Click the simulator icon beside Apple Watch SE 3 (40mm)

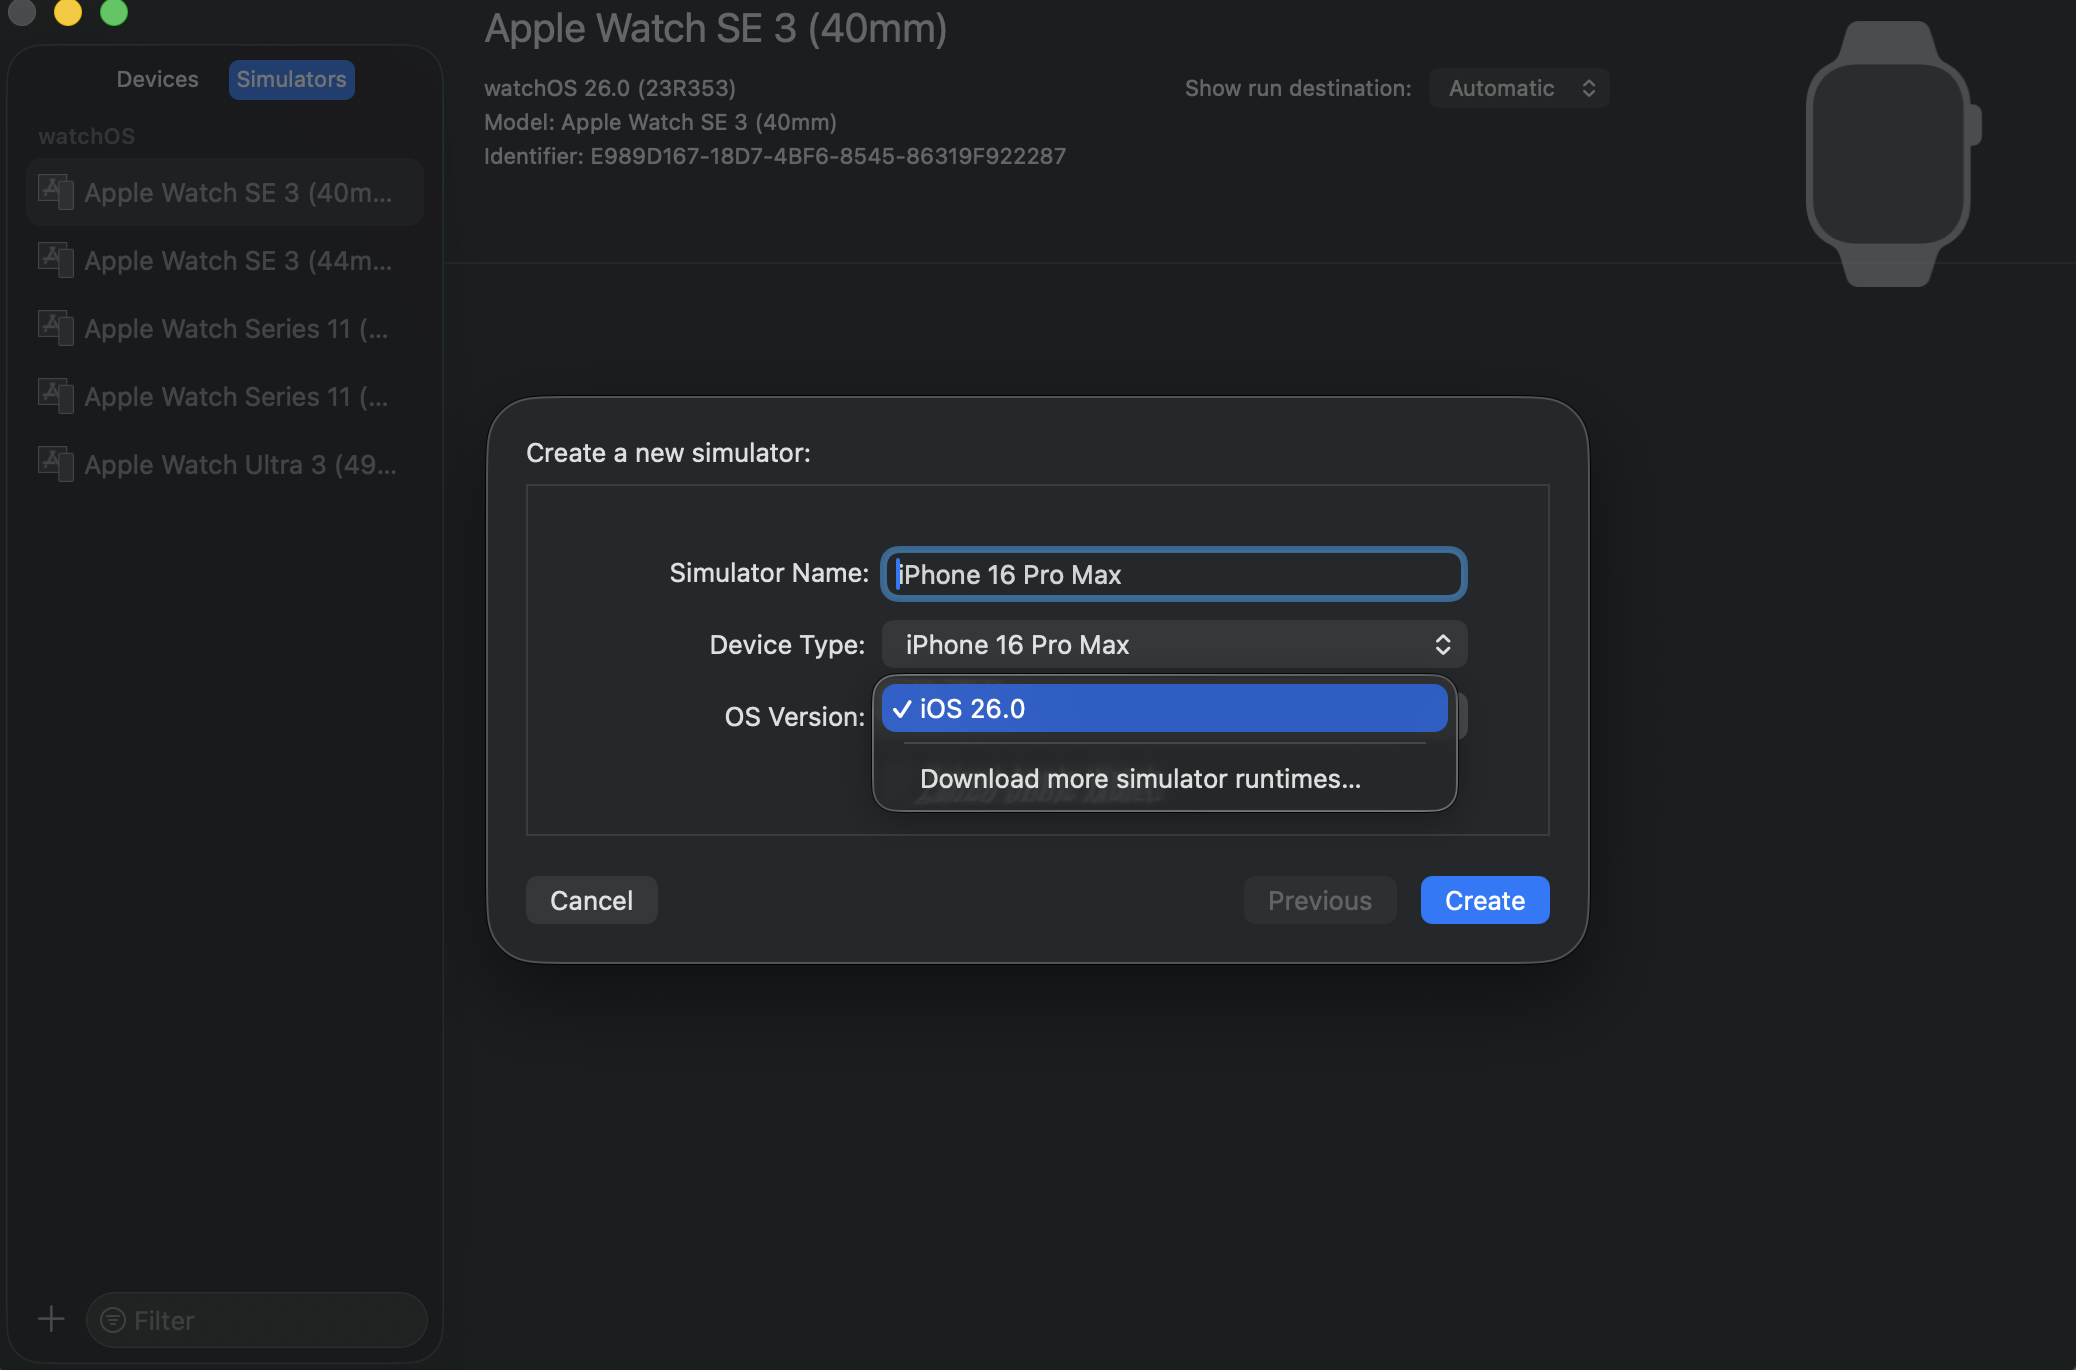click(56, 192)
